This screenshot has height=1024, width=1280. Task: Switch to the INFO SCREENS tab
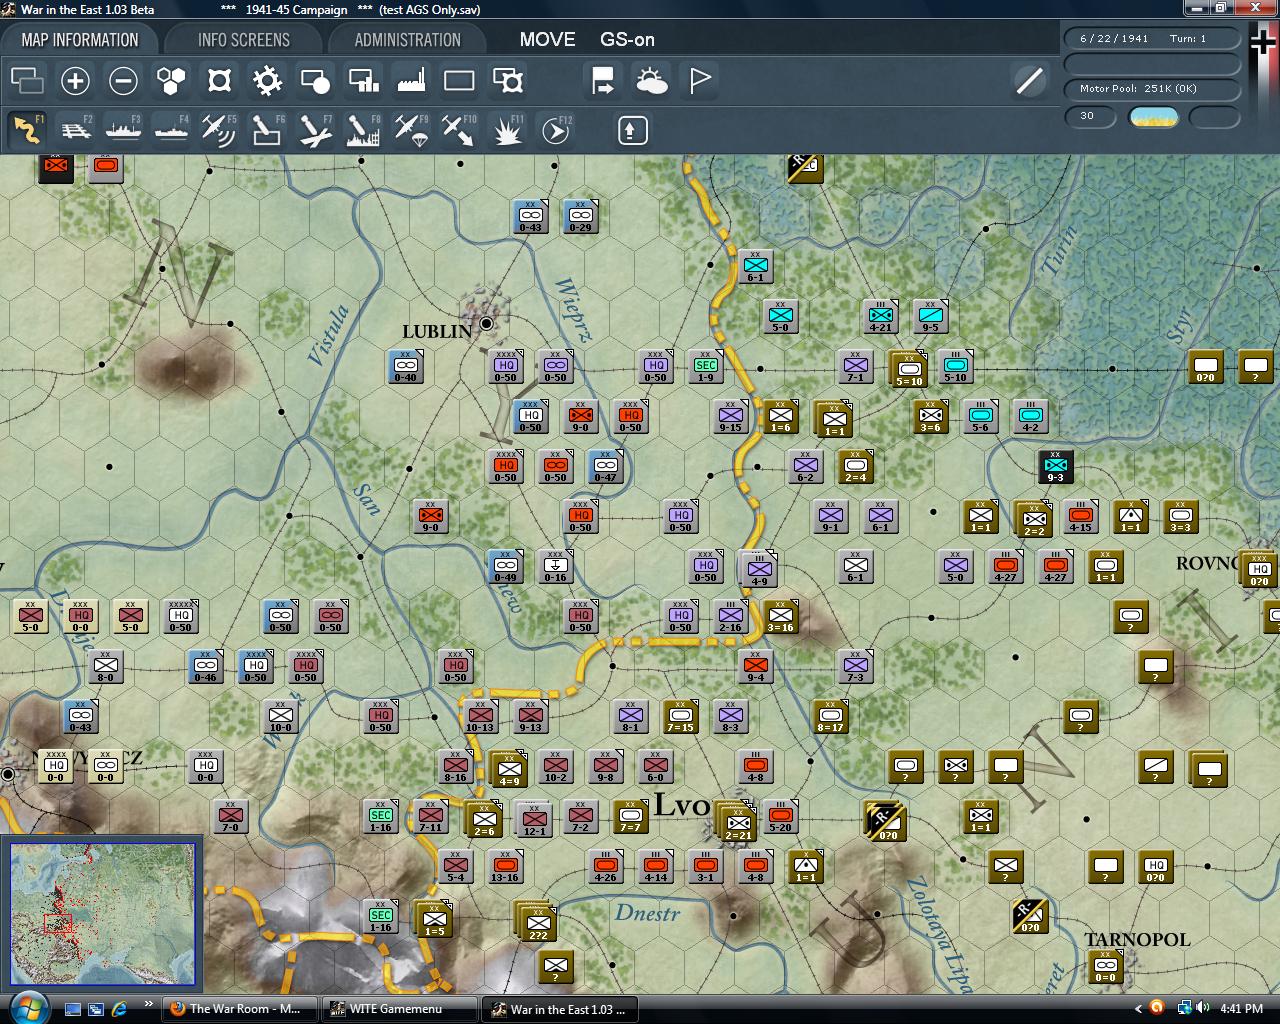(243, 40)
